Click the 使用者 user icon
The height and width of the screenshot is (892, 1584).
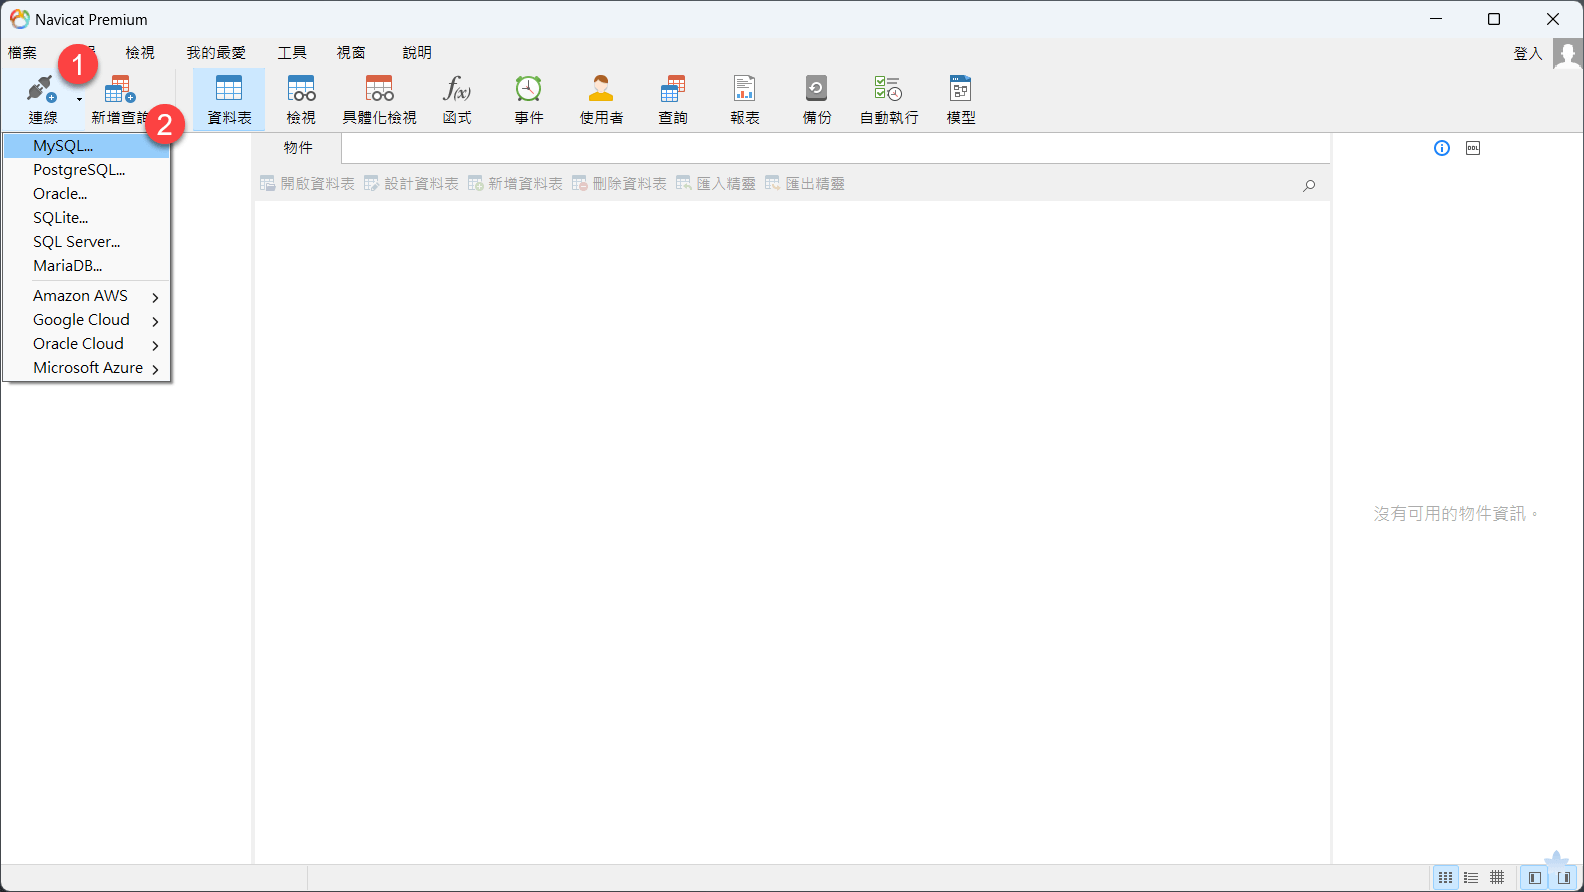point(601,99)
